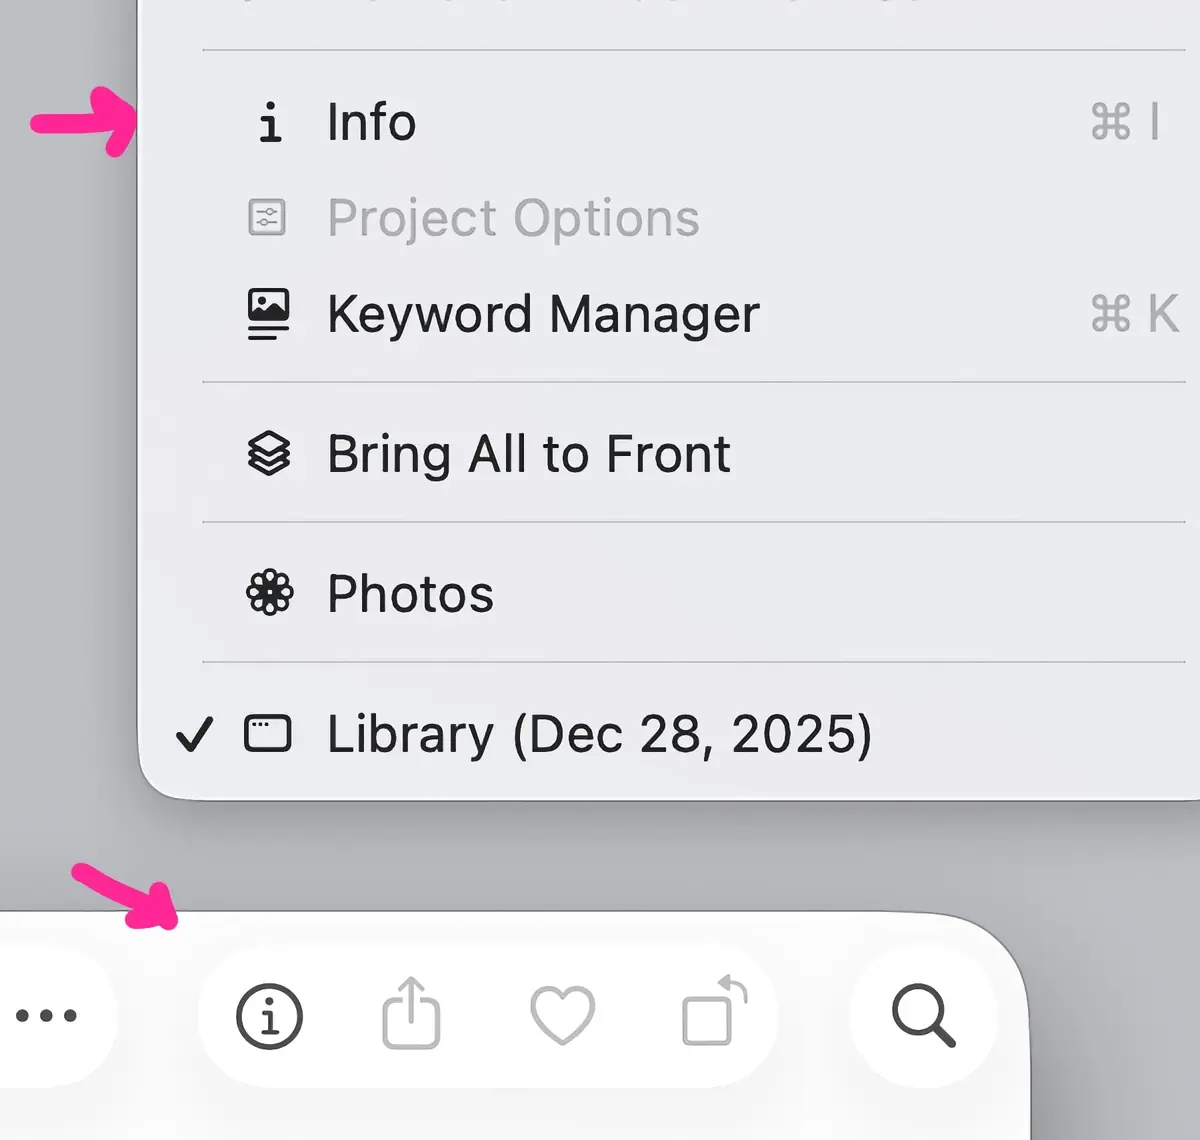Select the Keyword Manager menu item

543,313
